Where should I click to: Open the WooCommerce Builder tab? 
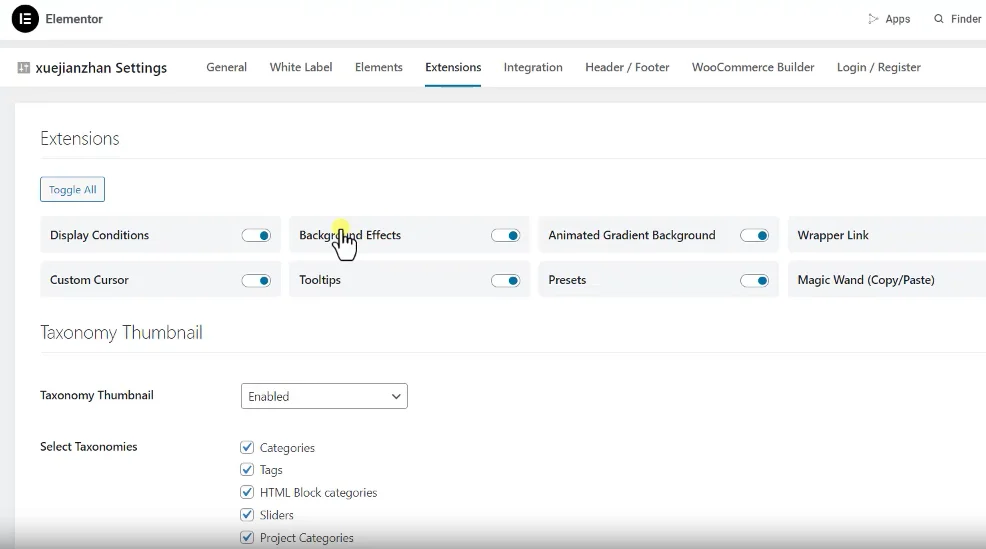pyautogui.click(x=753, y=67)
